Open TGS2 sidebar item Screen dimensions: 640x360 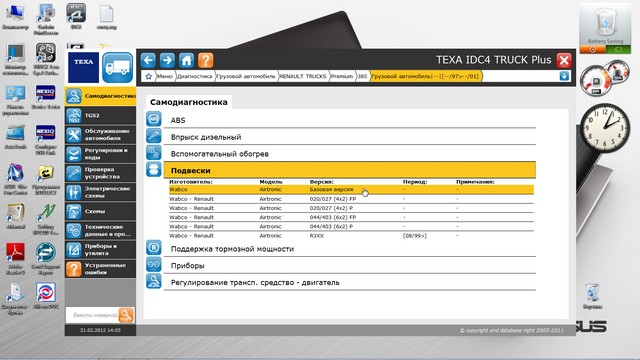(x=100, y=116)
